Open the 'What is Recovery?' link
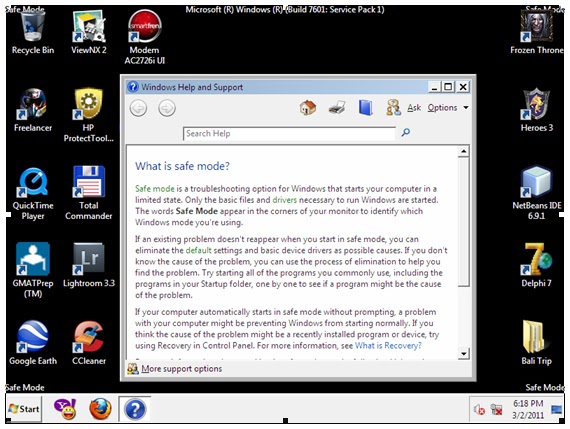Viewport: 570px width, 429px height. coord(388,345)
